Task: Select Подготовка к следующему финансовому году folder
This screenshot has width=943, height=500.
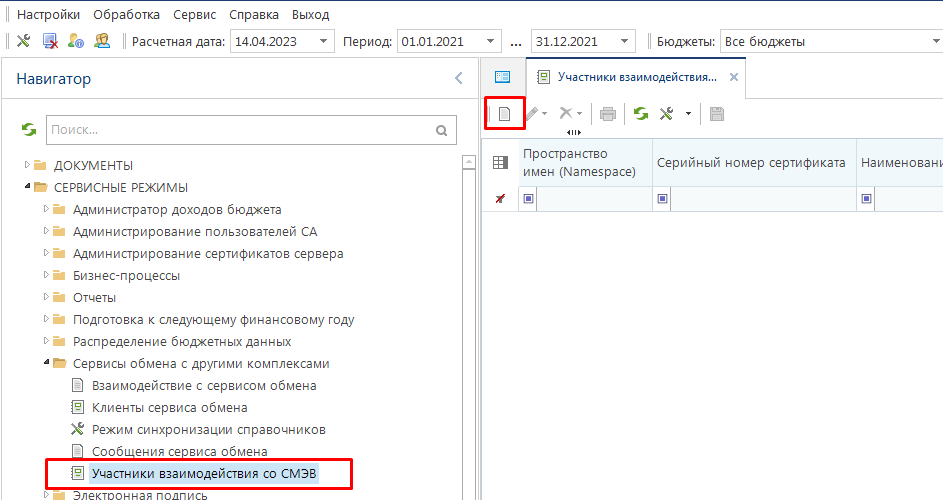Action: (213, 319)
